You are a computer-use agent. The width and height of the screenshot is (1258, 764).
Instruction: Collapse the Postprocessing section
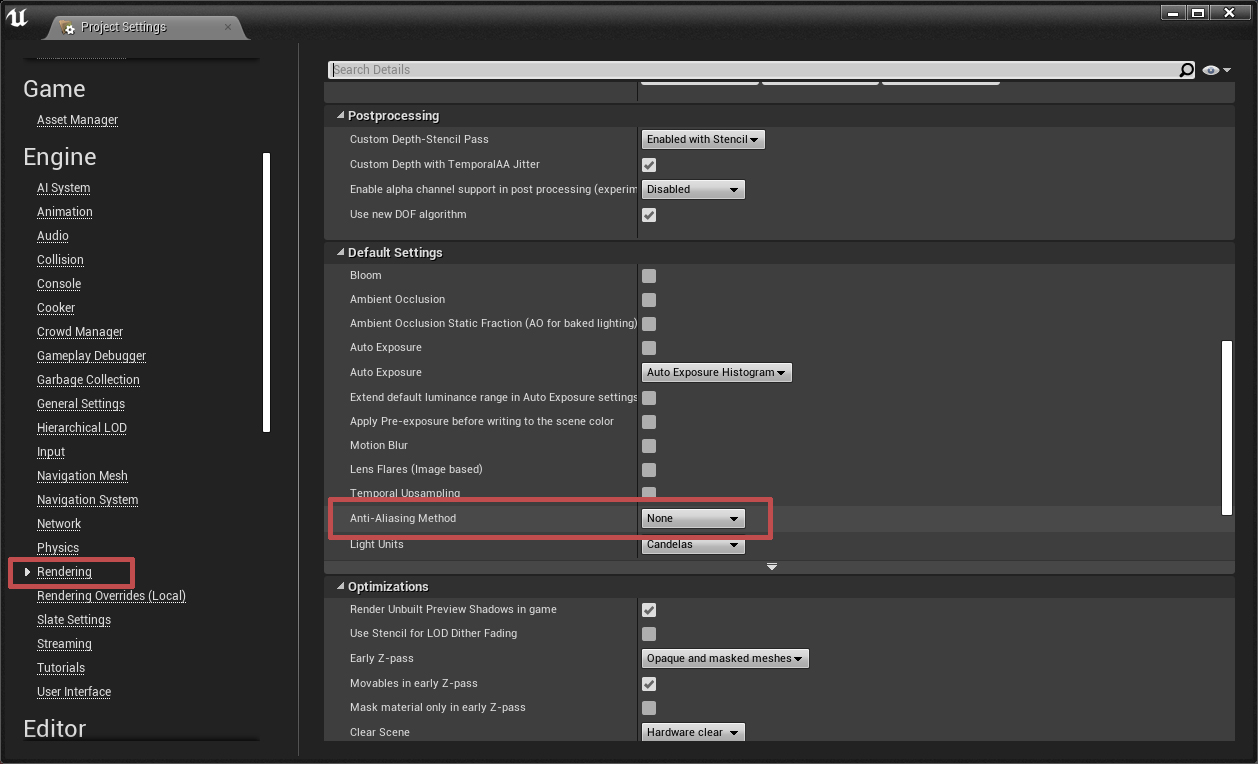[x=341, y=116]
